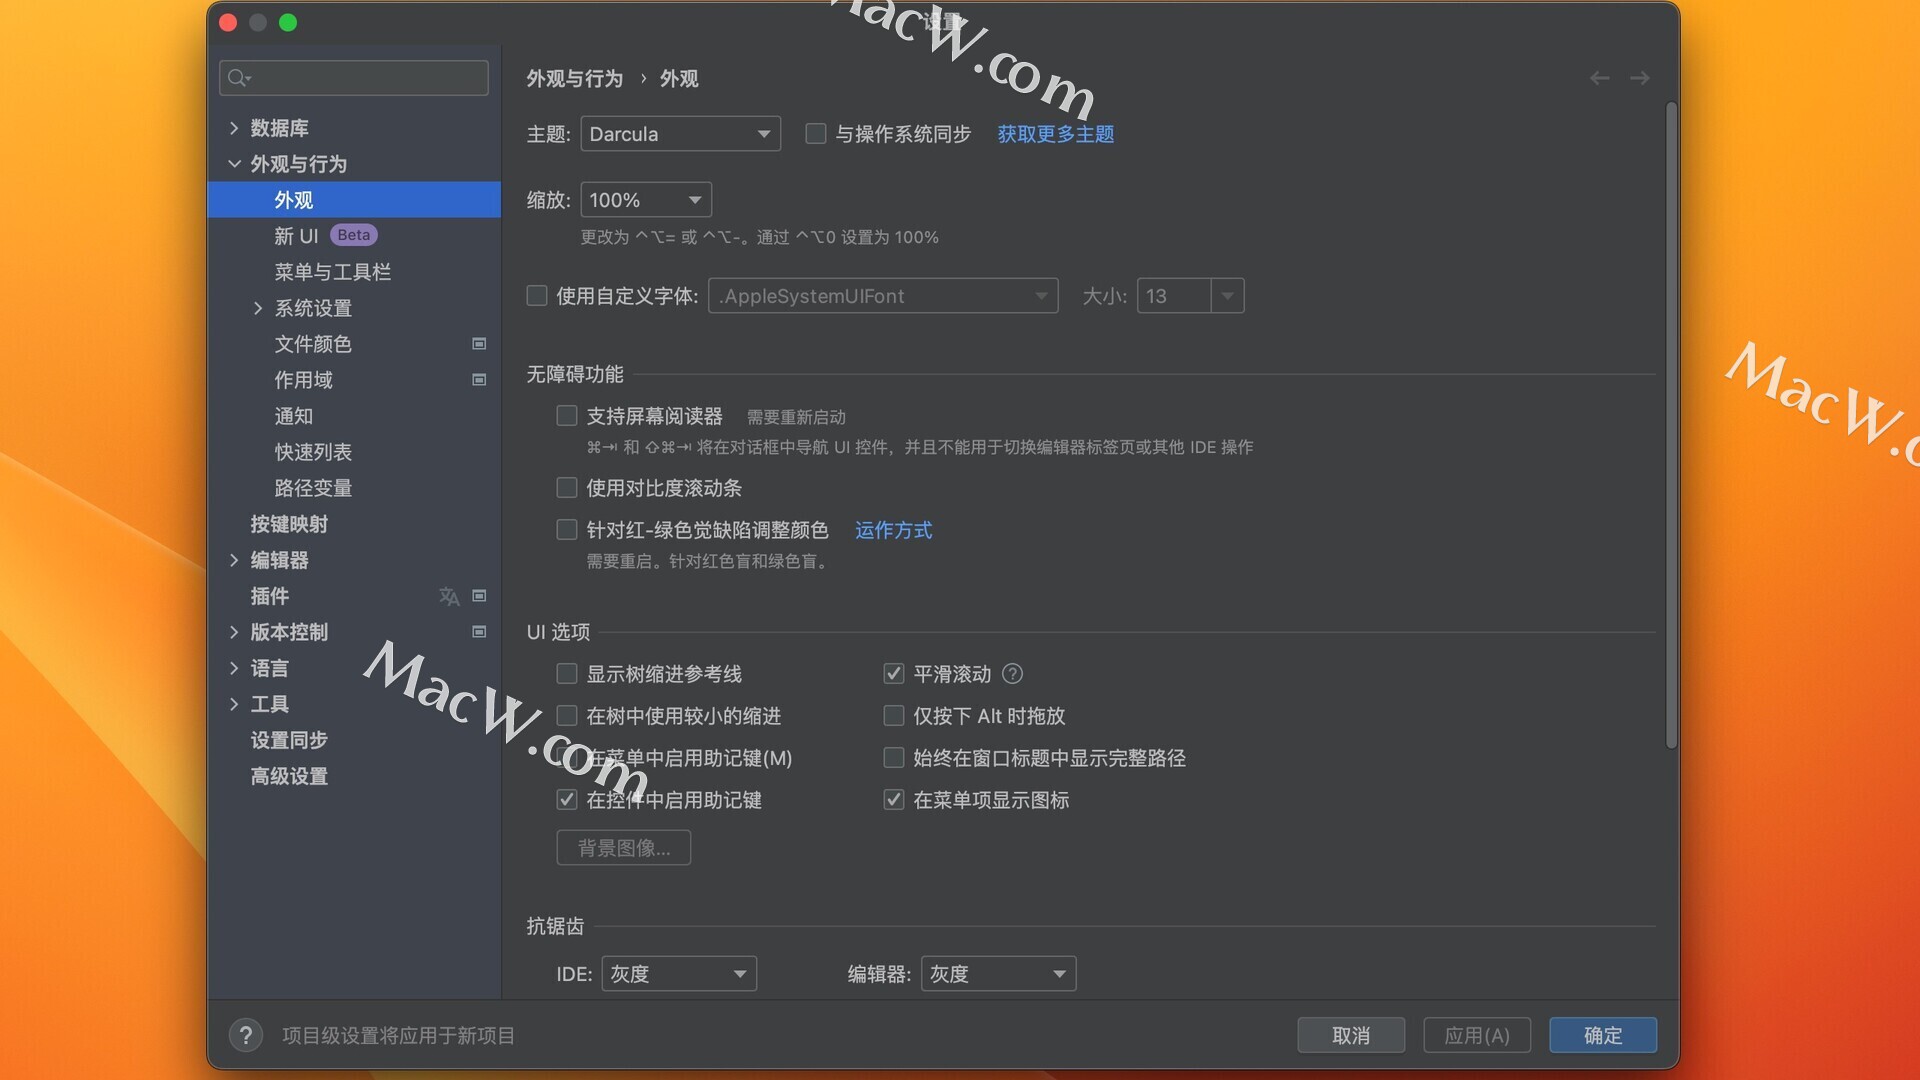Enable 显示树缩进参考线 checkbox
The image size is (1920, 1080).
pyautogui.click(x=567, y=674)
